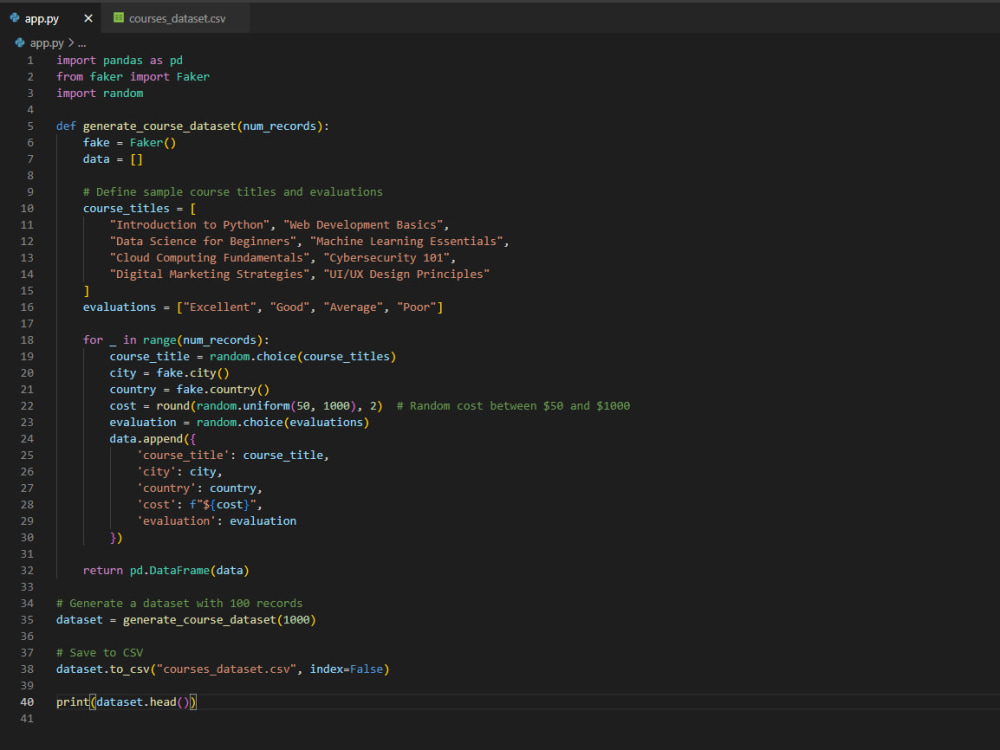Click the string "Cybersecurity 101"

click(387, 258)
